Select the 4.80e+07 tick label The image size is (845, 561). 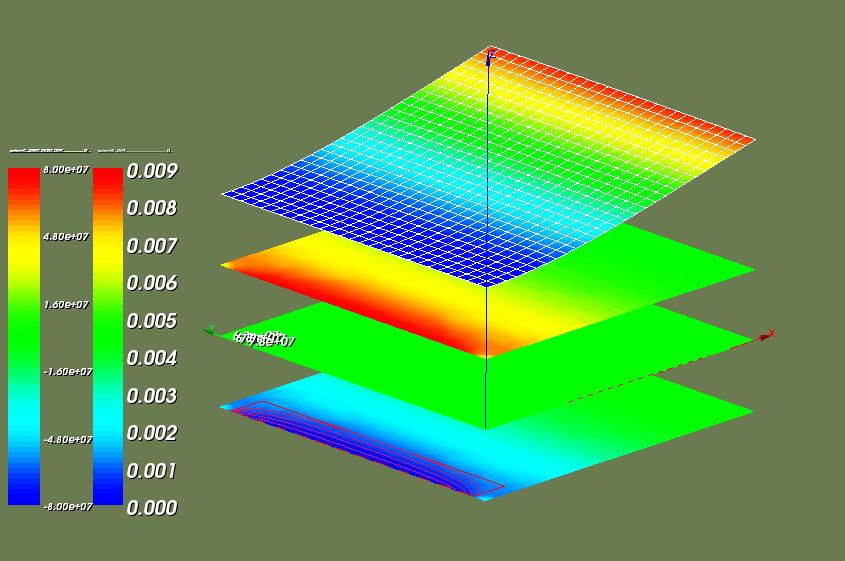pyautogui.click(x=66, y=237)
